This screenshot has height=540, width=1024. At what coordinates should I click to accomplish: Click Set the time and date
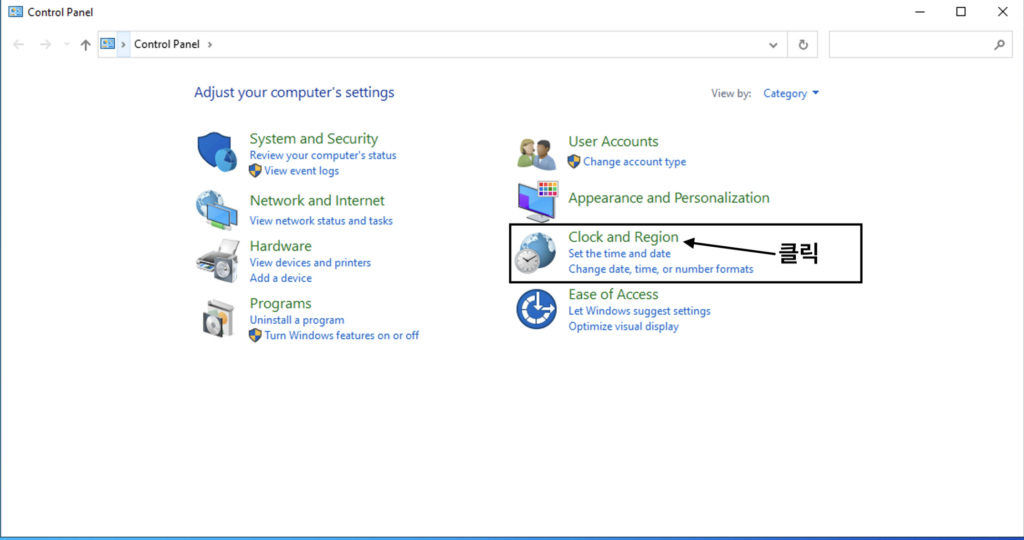tap(619, 253)
